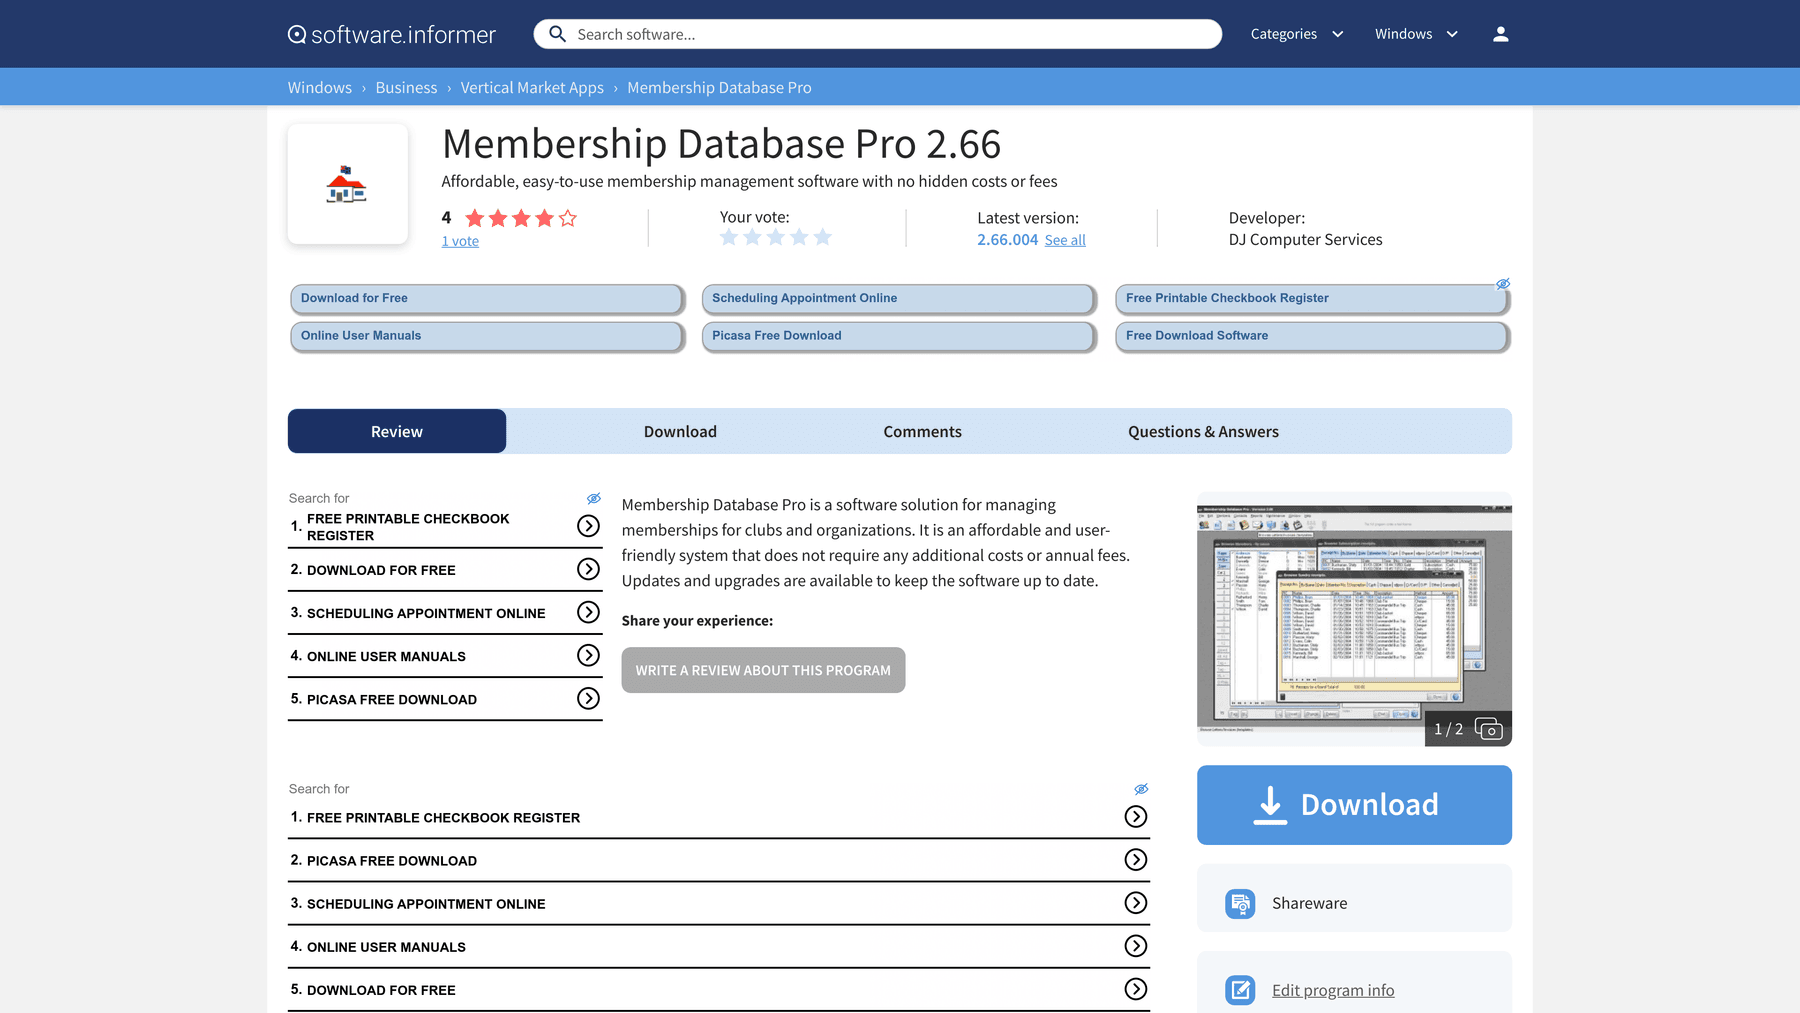The width and height of the screenshot is (1800, 1013).
Task: Open the screenshot gallery camera icon
Action: pos(1488,729)
